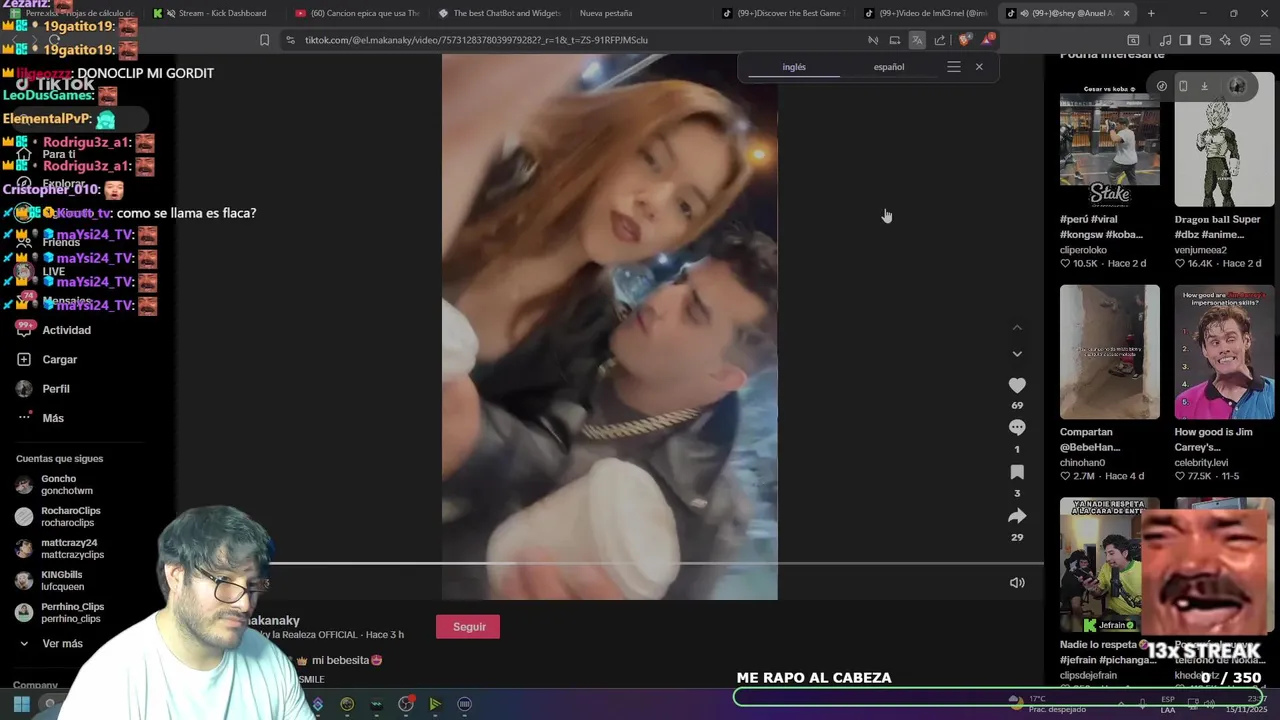This screenshot has width=1280, height=720.
Task: Like the TikTok video with the heart icon
Action: (1017, 385)
